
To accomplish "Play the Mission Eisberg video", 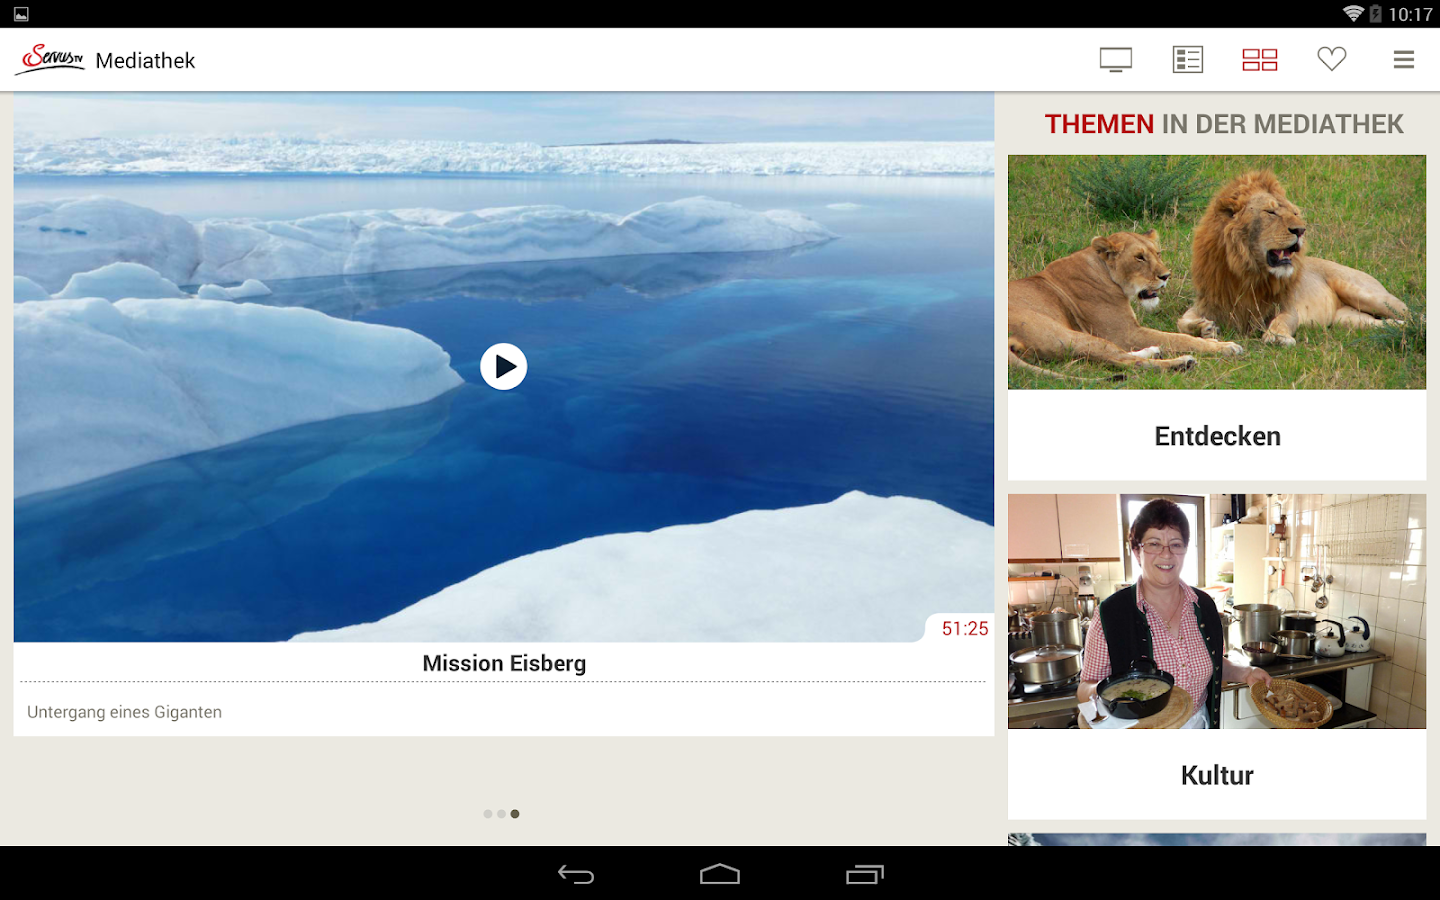I will (503, 366).
